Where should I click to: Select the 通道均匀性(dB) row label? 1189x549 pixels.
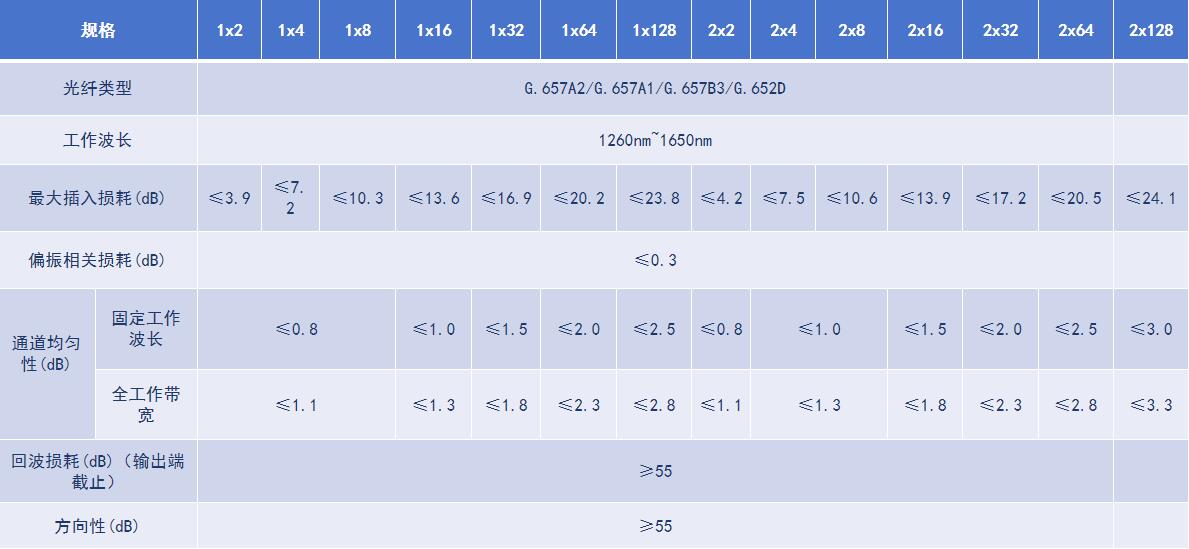pyautogui.click(x=46, y=353)
